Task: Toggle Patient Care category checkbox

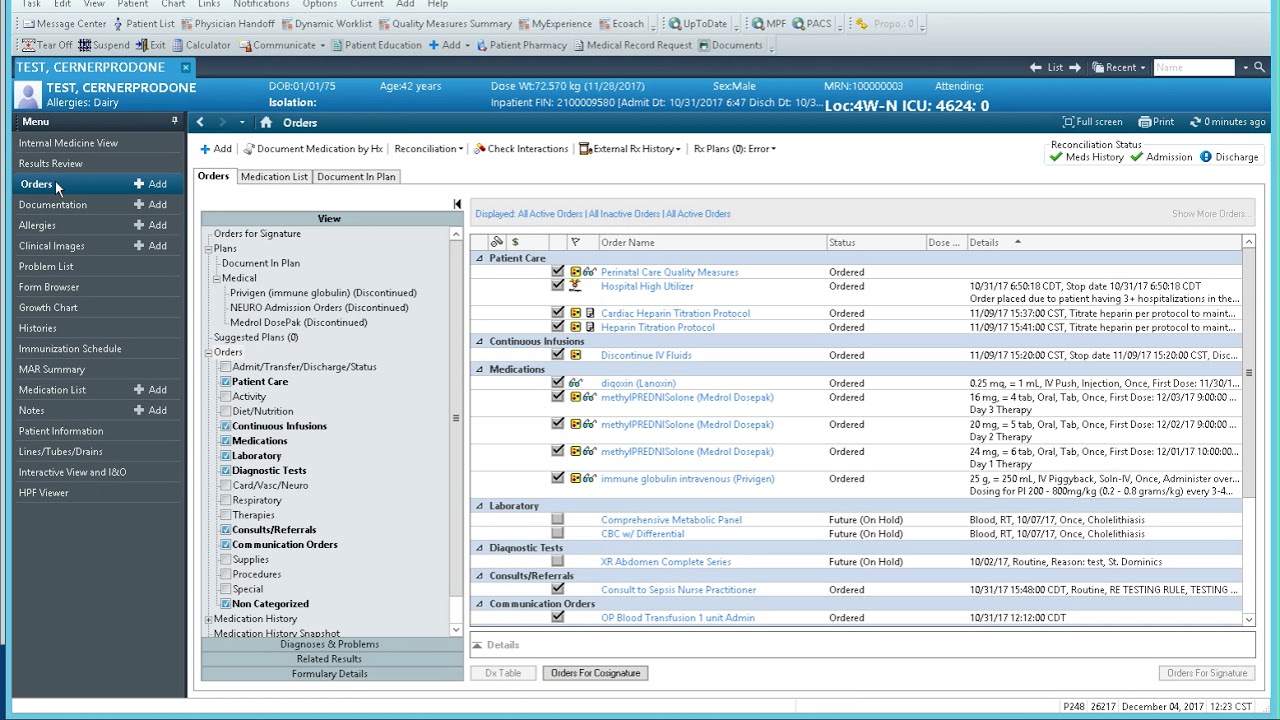Action: (226, 382)
